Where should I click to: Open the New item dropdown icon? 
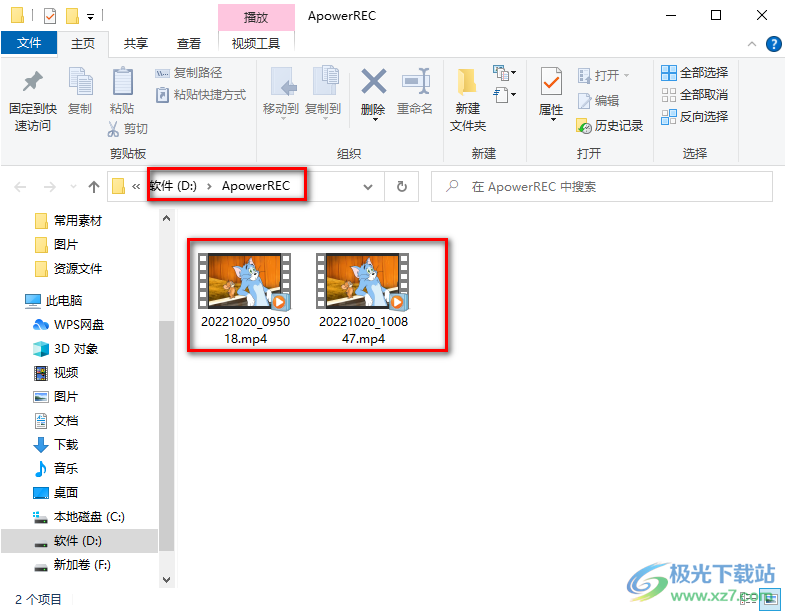pos(504,73)
